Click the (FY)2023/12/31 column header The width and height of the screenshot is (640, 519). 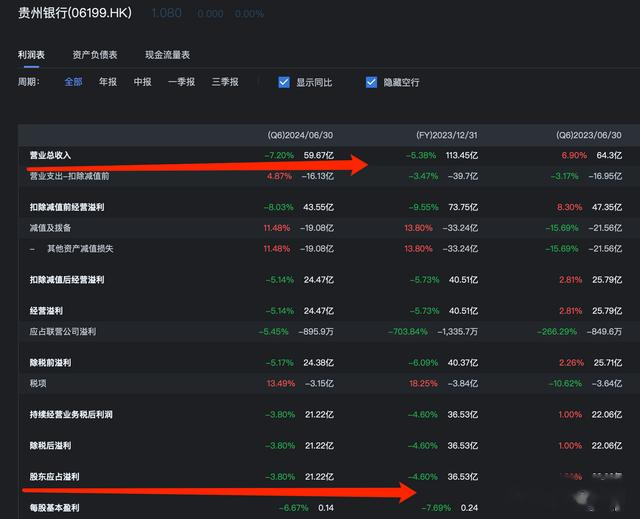tap(447, 135)
